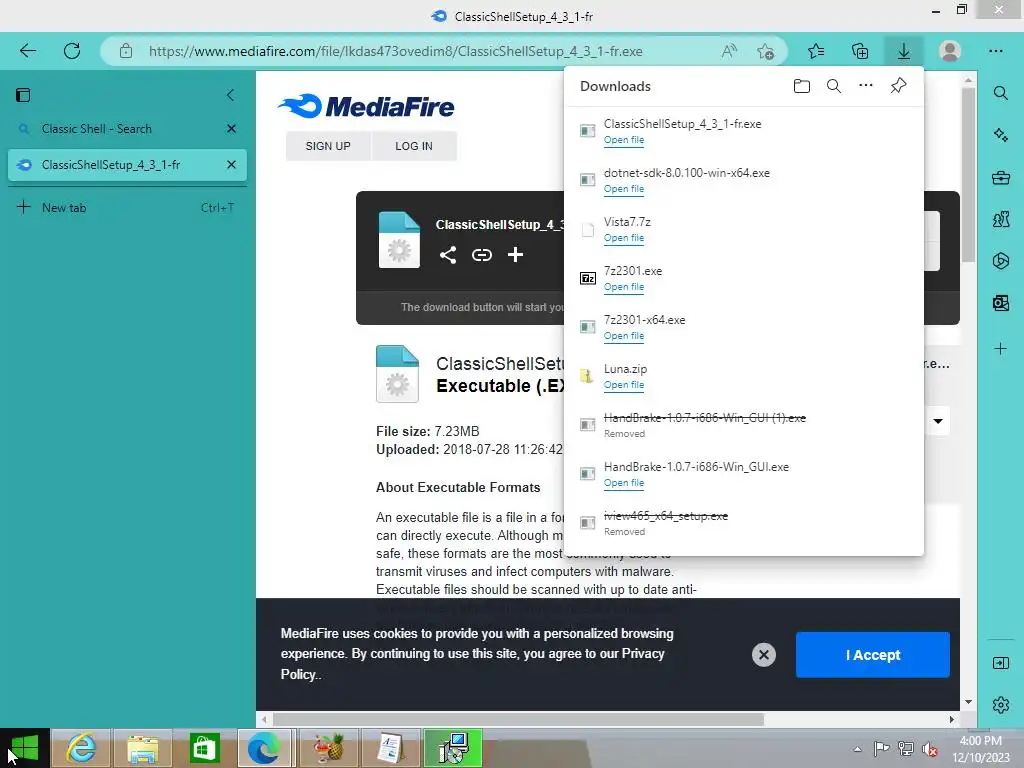Open sidebar Outlook icon
1024x768 pixels.
coord(1000,303)
